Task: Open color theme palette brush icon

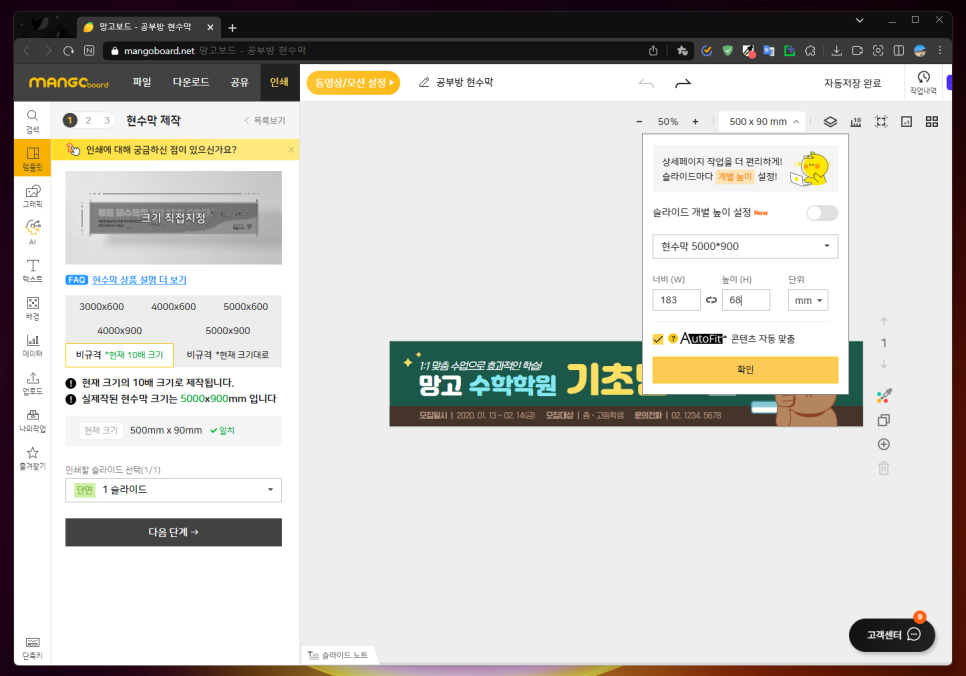Action: 884,396
